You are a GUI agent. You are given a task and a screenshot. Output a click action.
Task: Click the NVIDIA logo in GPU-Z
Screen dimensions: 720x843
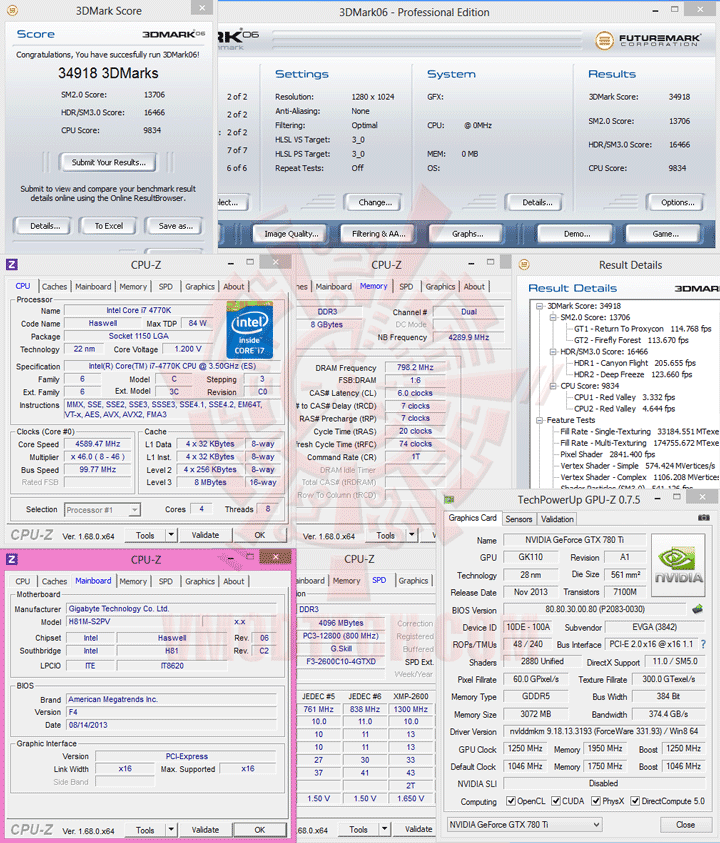tap(678, 566)
